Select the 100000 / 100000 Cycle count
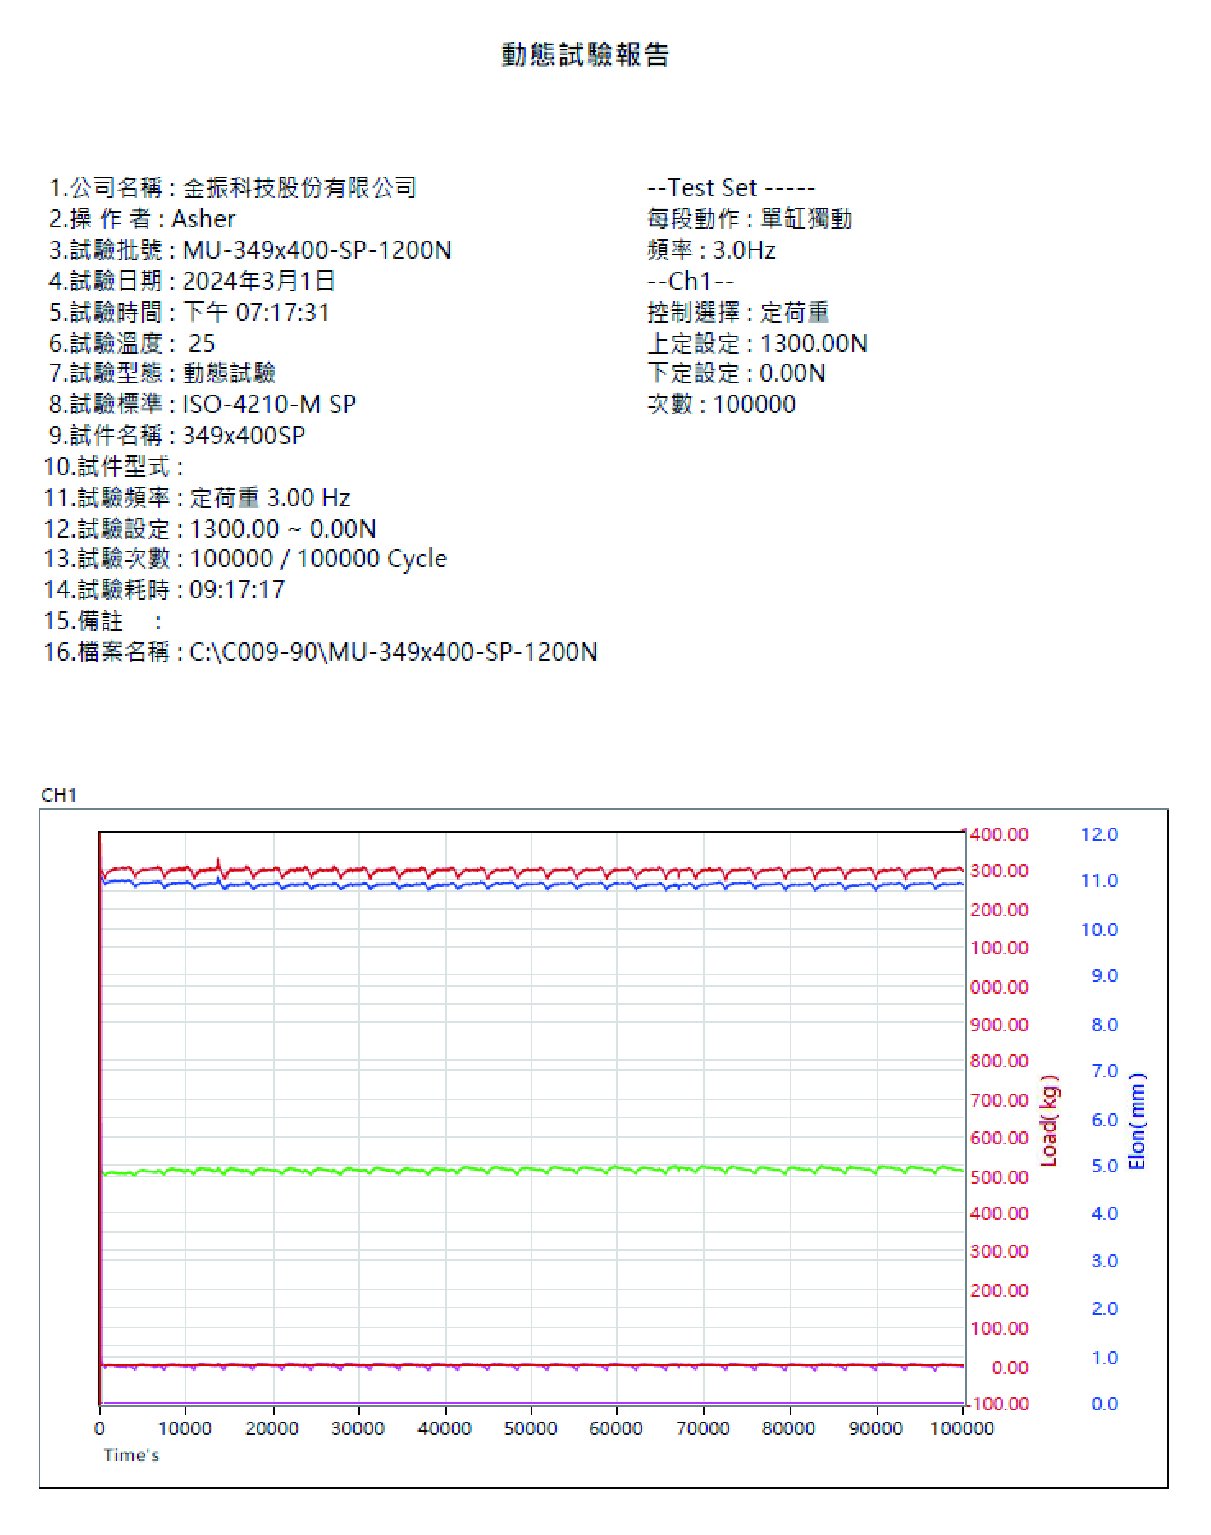This screenshot has width=1211, height=1535. (318, 559)
